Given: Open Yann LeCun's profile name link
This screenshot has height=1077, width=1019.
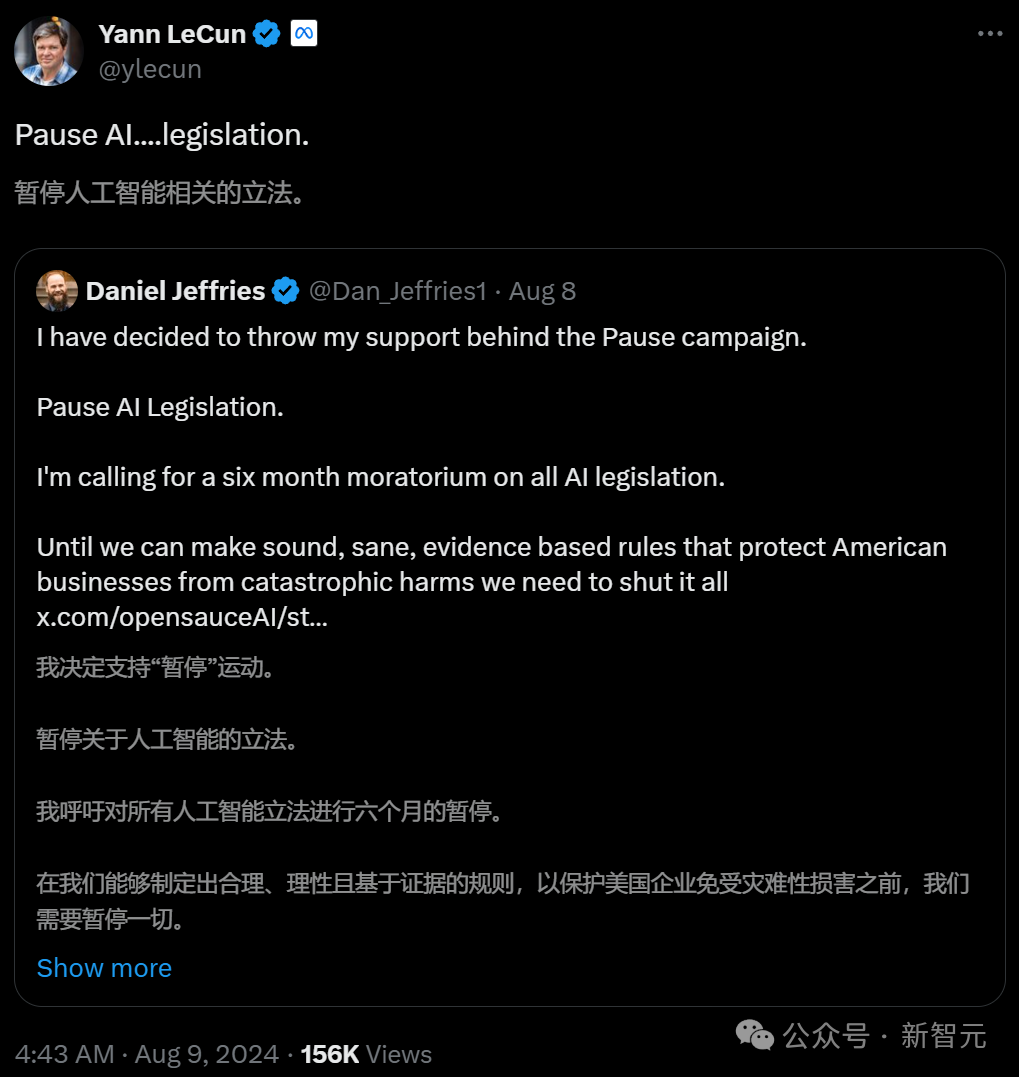Looking at the screenshot, I should point(172,34).
